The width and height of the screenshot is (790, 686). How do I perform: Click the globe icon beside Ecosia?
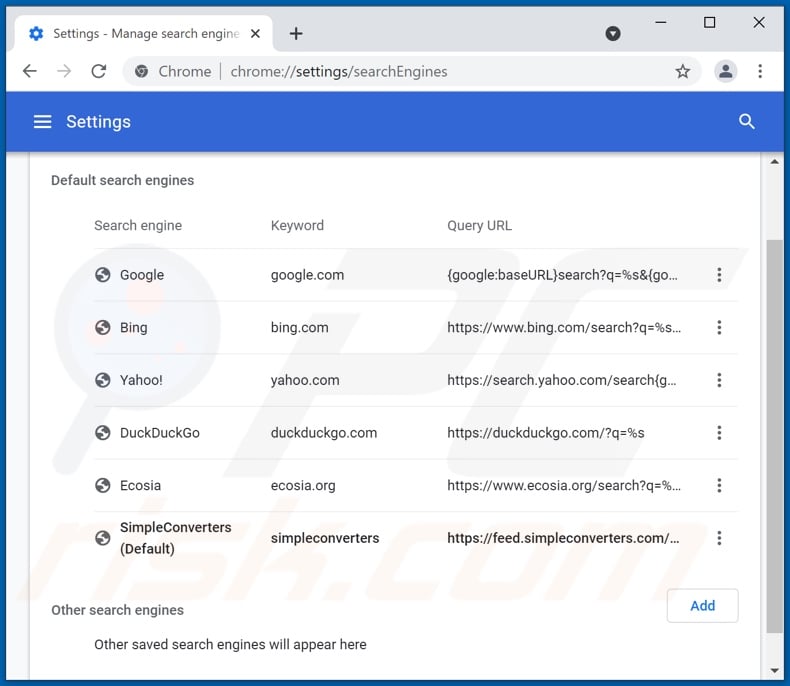pyautogui.click(x=103, y=485)
